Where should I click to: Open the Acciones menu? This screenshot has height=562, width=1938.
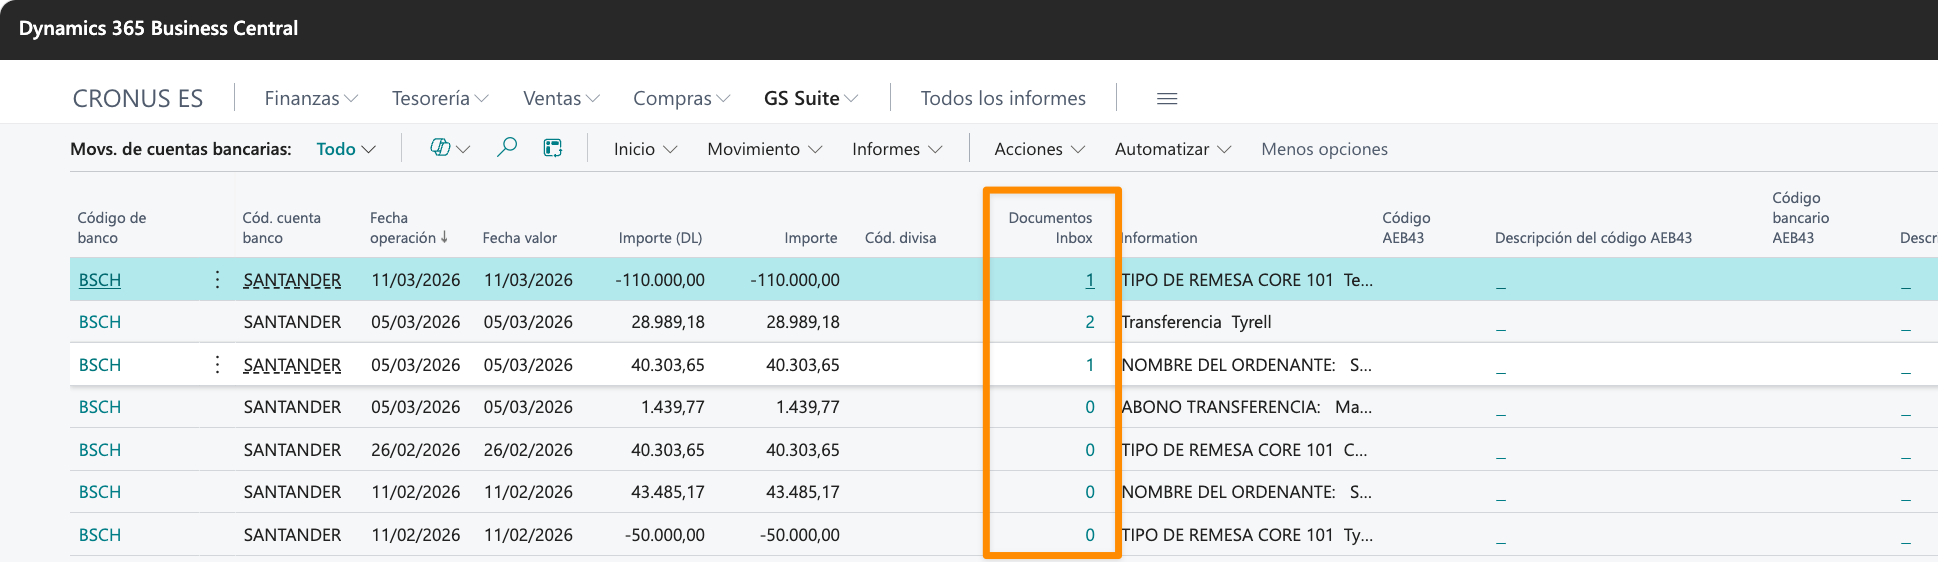1039,149
